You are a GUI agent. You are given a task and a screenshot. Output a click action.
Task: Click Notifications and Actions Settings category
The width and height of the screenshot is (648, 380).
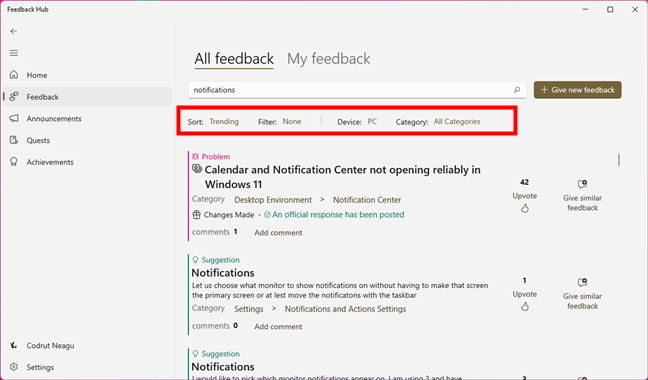(x=345, y=309)
